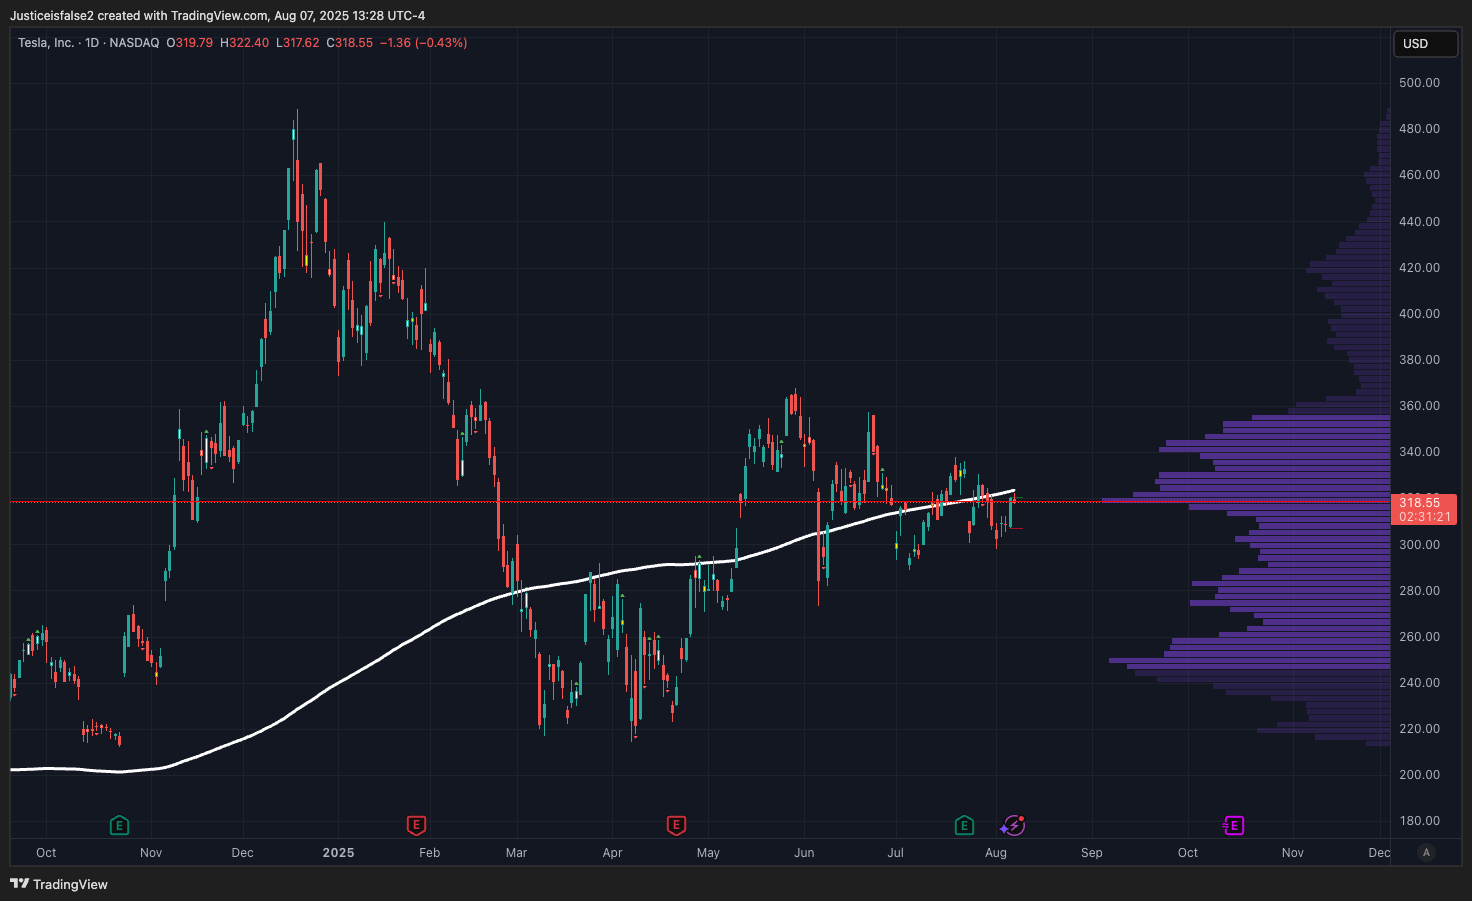Open the green earnings marker in late July

click(x=964, y=825)
